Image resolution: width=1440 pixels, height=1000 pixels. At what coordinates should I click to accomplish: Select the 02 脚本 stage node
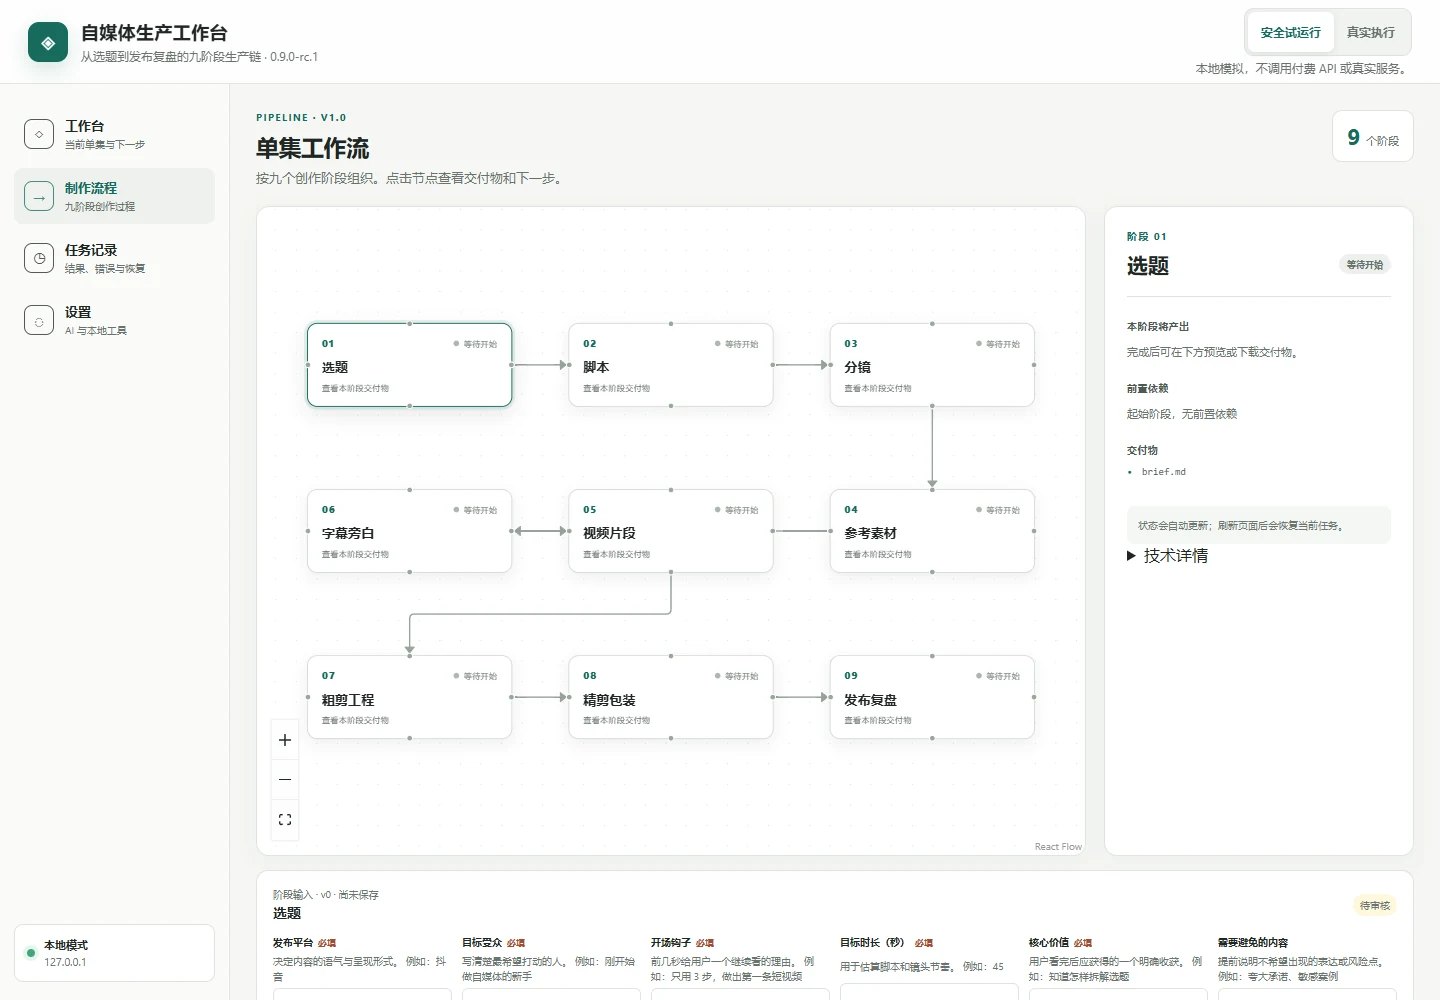671,365
